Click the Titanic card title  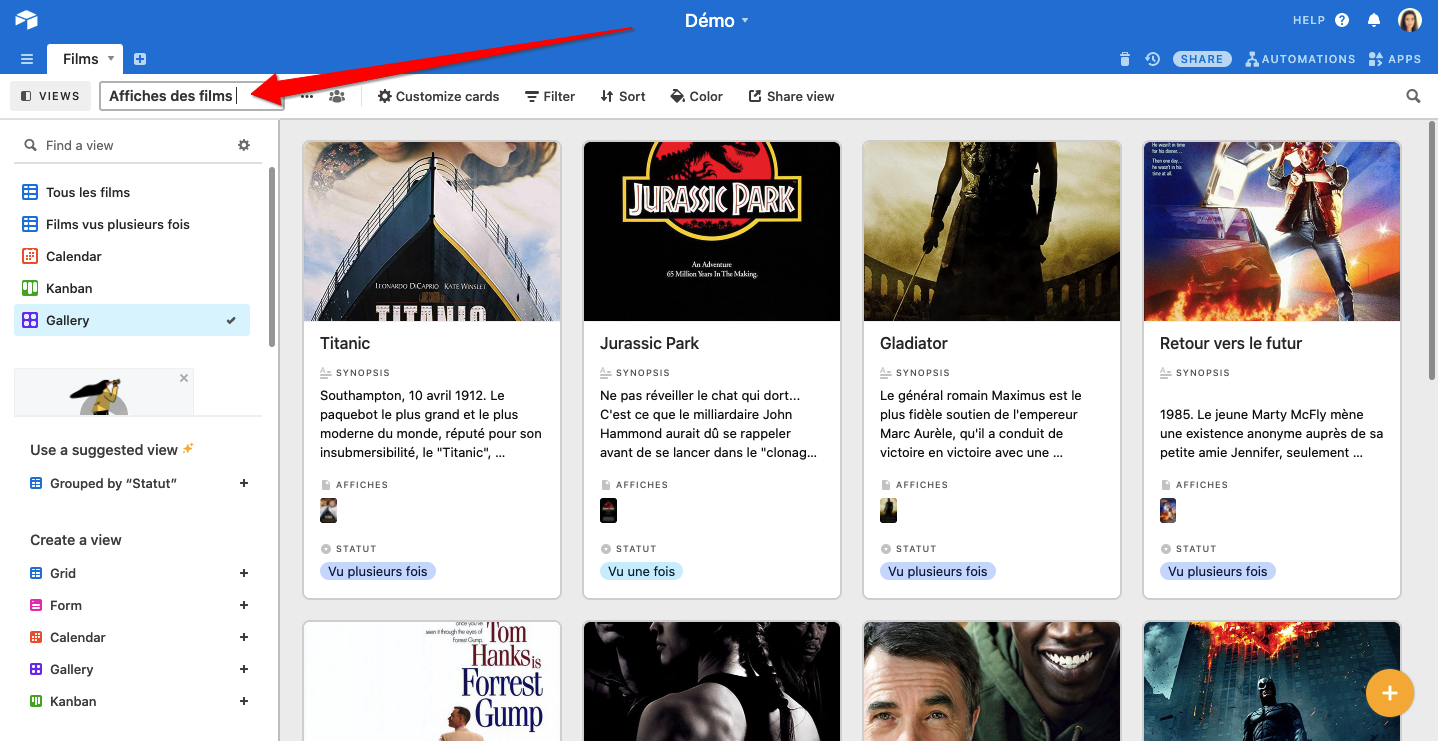345,343
